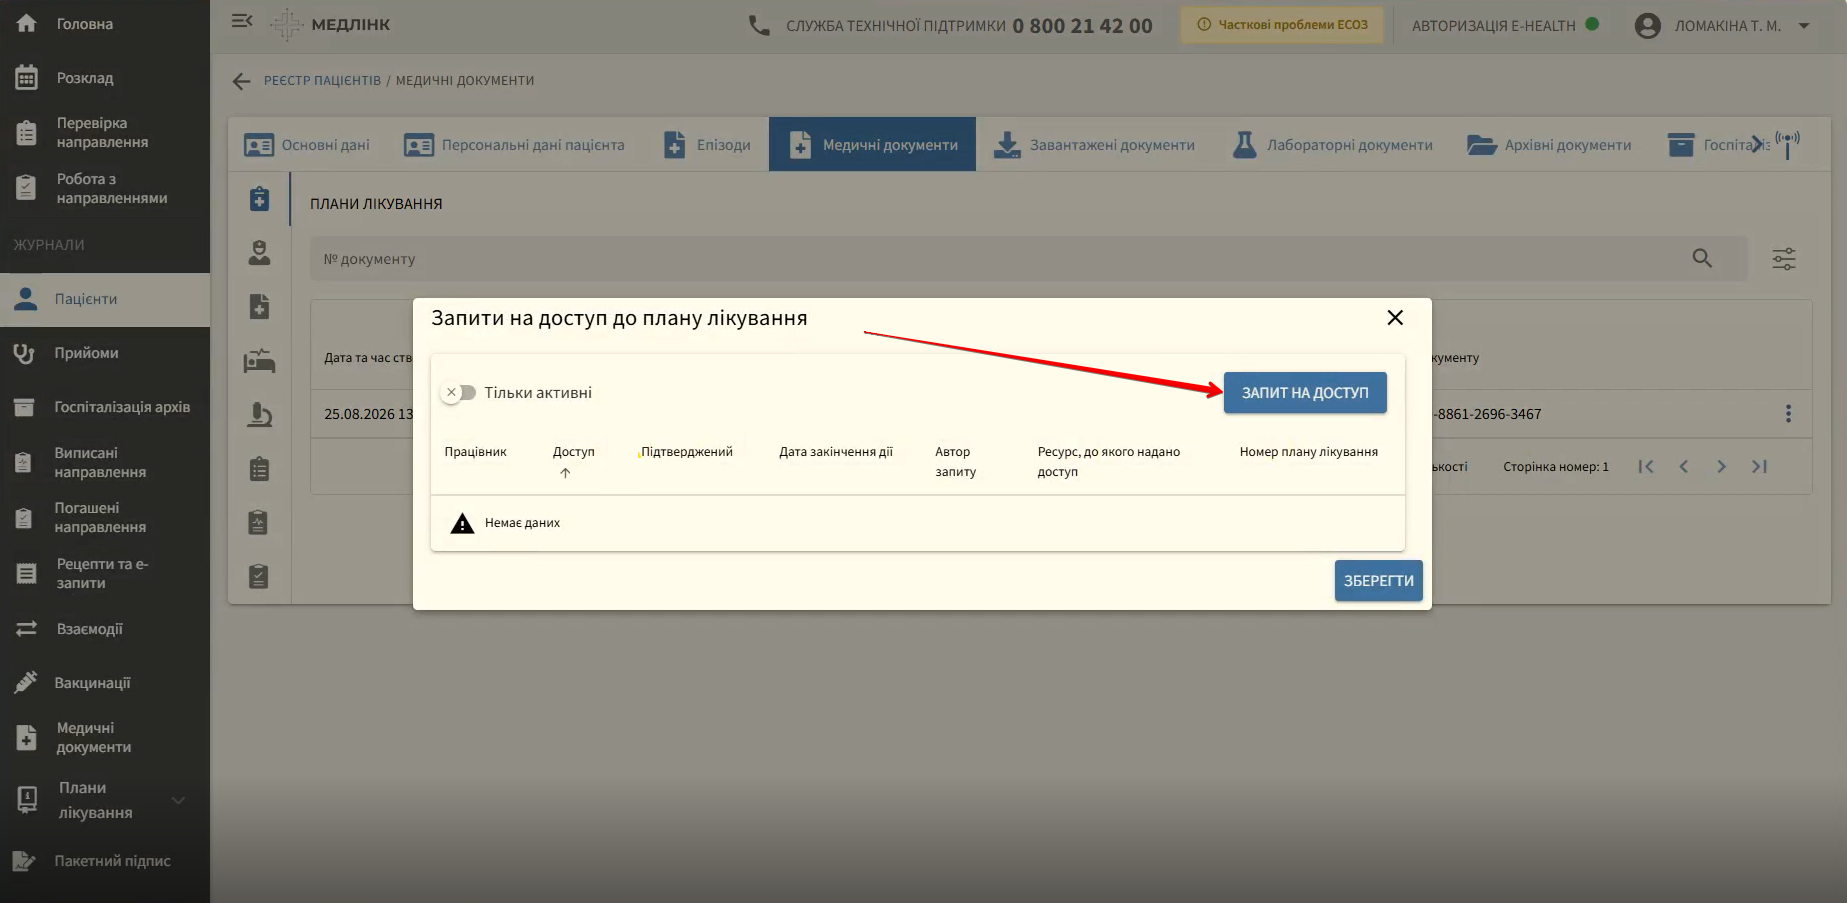1847x903 pixels.
Task: Click the Взаємодії arrows icon in the sidebar
Action: point(26,629)
